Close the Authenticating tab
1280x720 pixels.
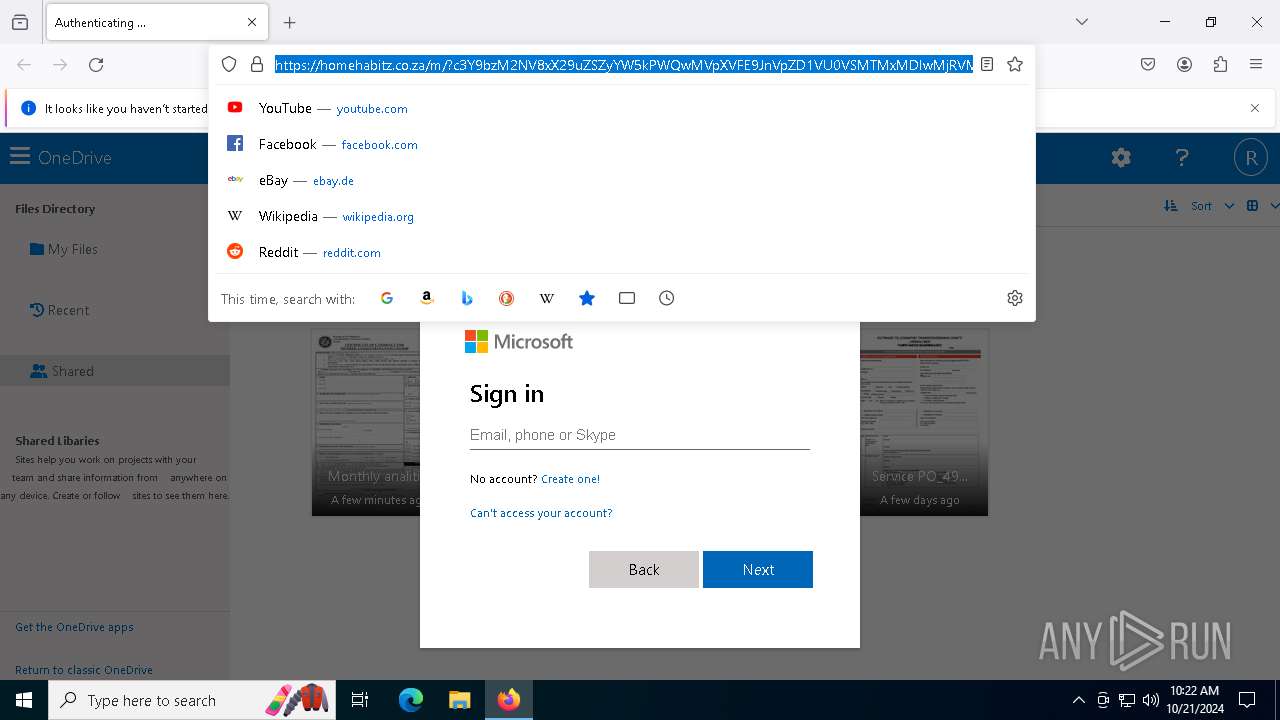coord(252,22)
